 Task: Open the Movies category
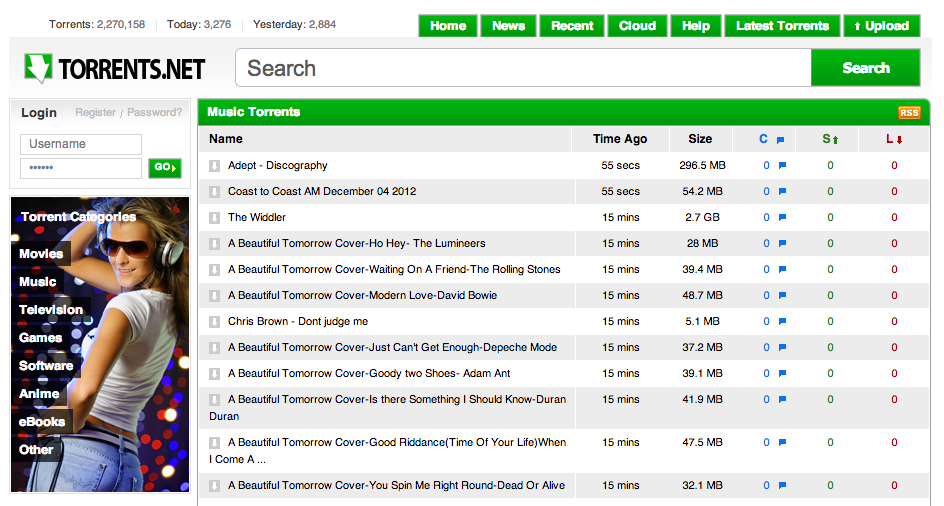tap(41, 254)
